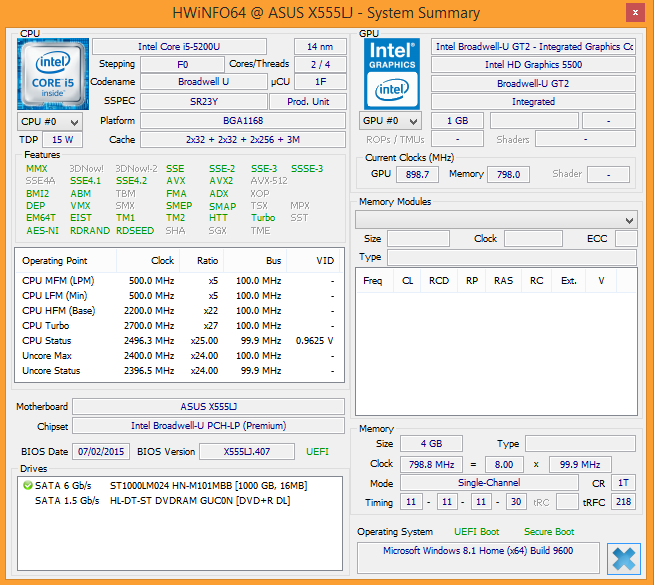This screenshot has height=585, width=654.
Task: Click the AES-NI feature label
Action: click(x=43, y=231)
